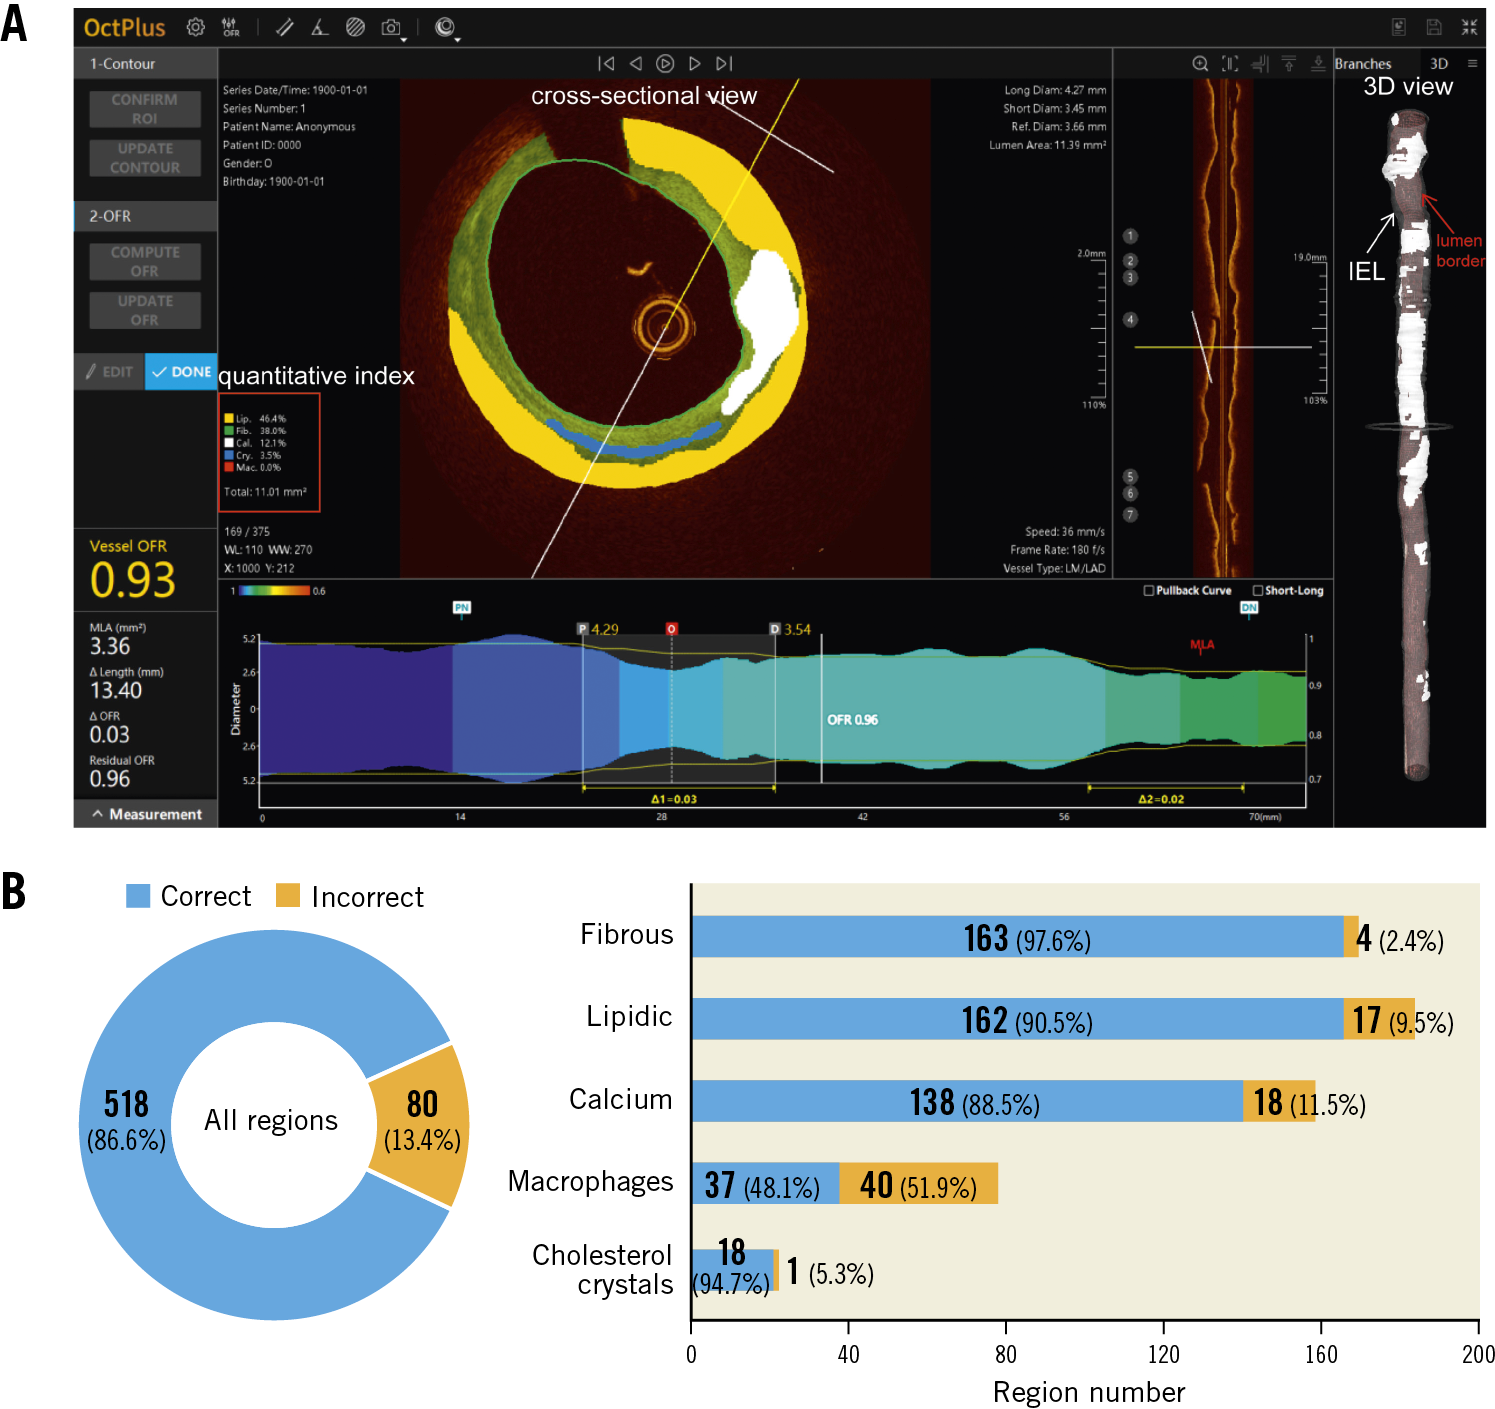Enable the Pullback Curve checkbox
The height and width of the screenshot is (1409, 1495).
pos(1149,591)
